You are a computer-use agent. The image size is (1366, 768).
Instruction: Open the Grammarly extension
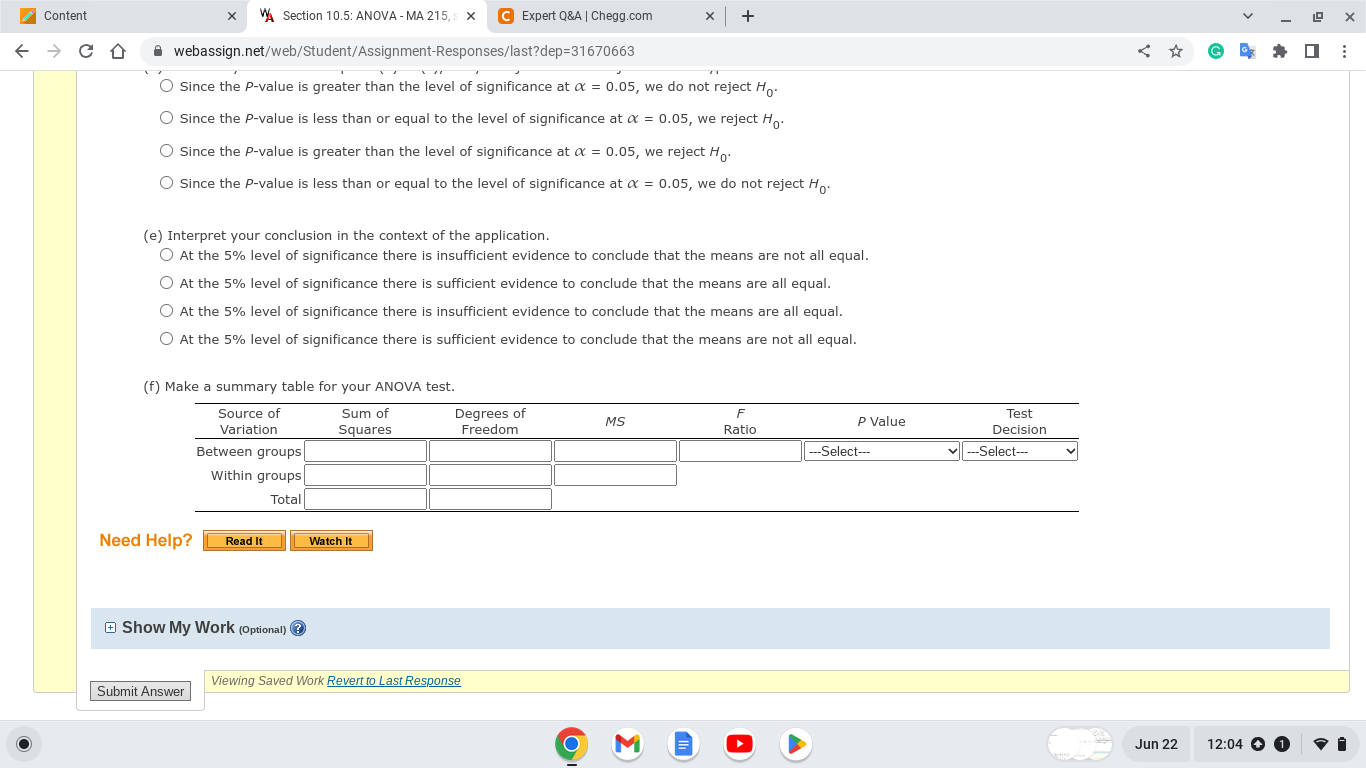point(1215,51)
